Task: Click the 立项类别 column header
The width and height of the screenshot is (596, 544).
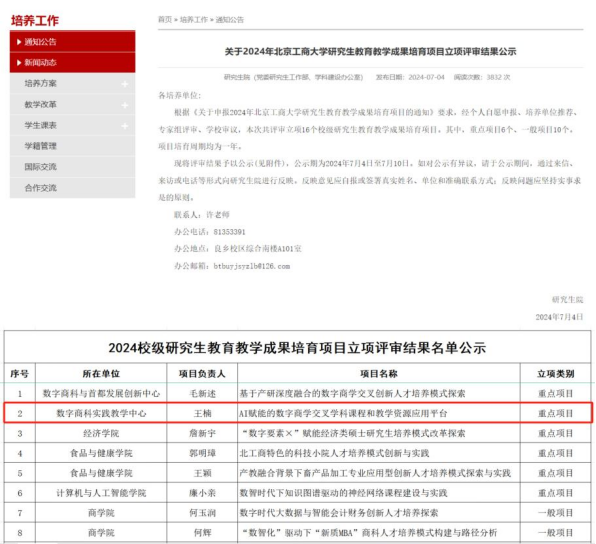Action: point(556,374)
